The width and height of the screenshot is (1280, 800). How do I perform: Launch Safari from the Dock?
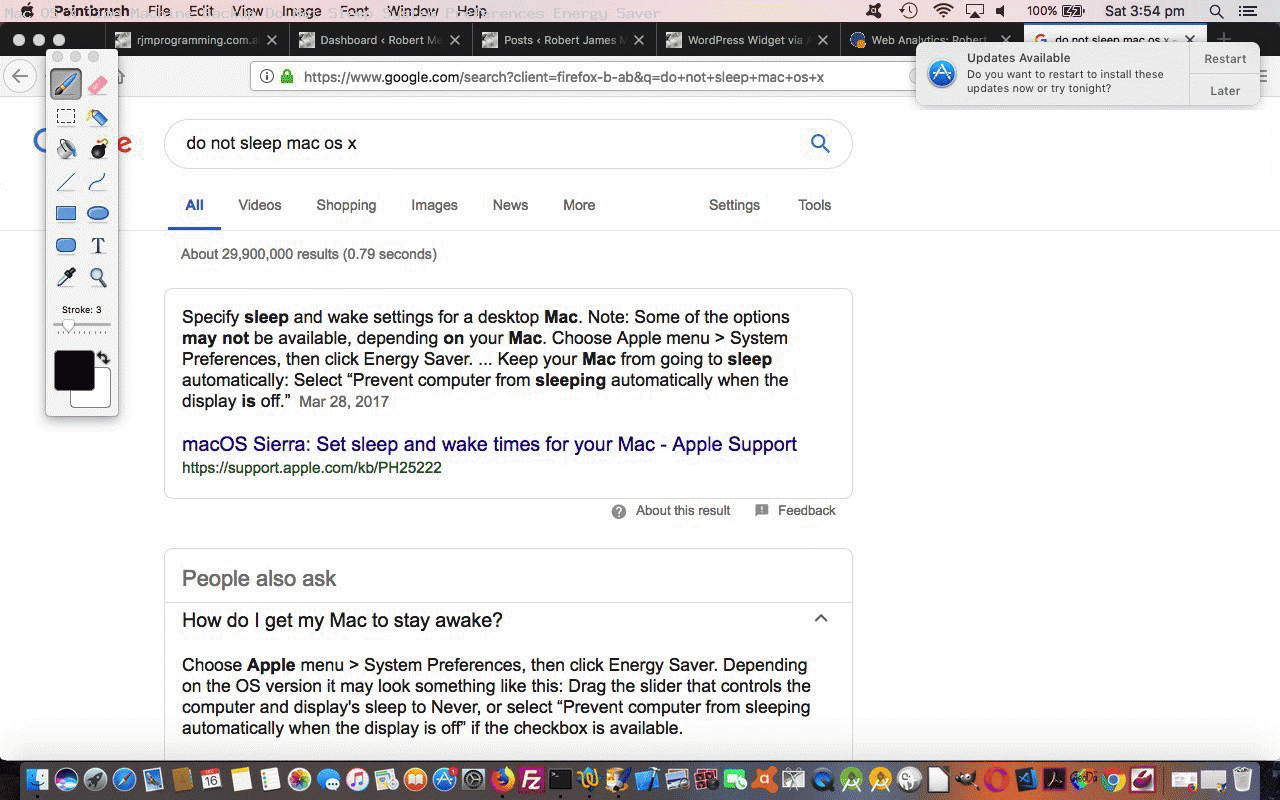point(124,779)
